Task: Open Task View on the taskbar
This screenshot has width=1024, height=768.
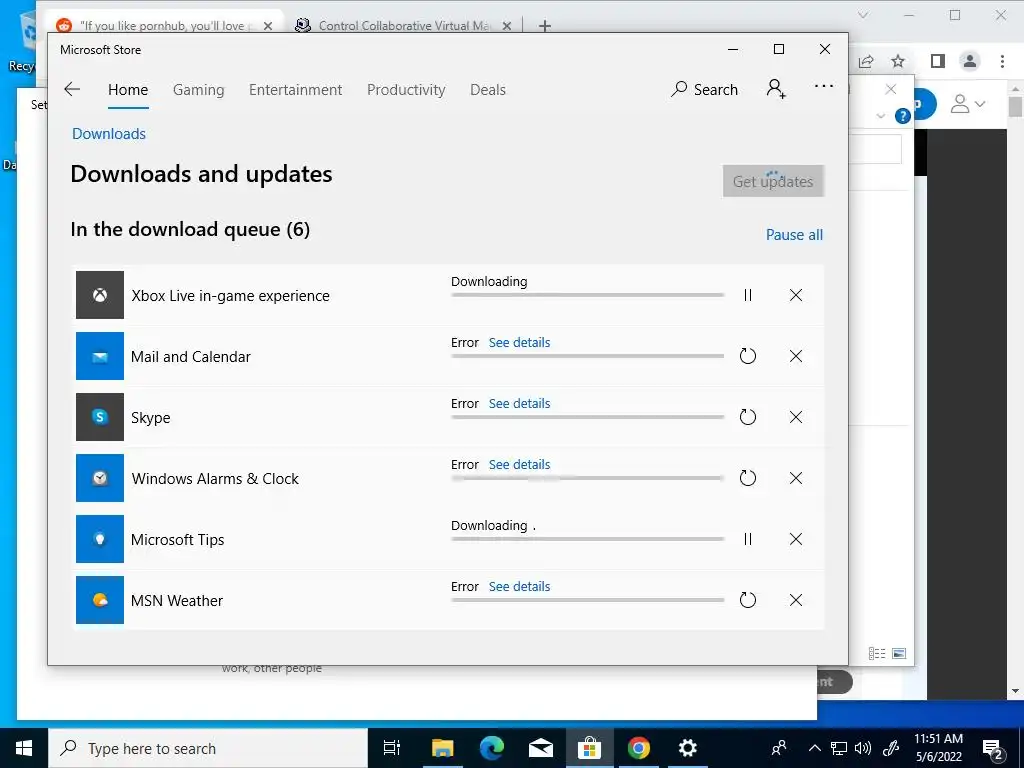Action: coord(392,748)
